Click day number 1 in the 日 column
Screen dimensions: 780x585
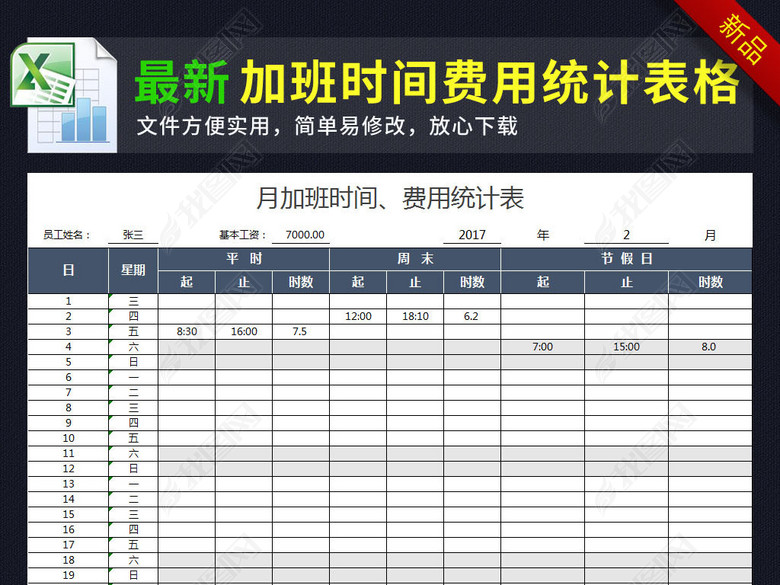68,301
